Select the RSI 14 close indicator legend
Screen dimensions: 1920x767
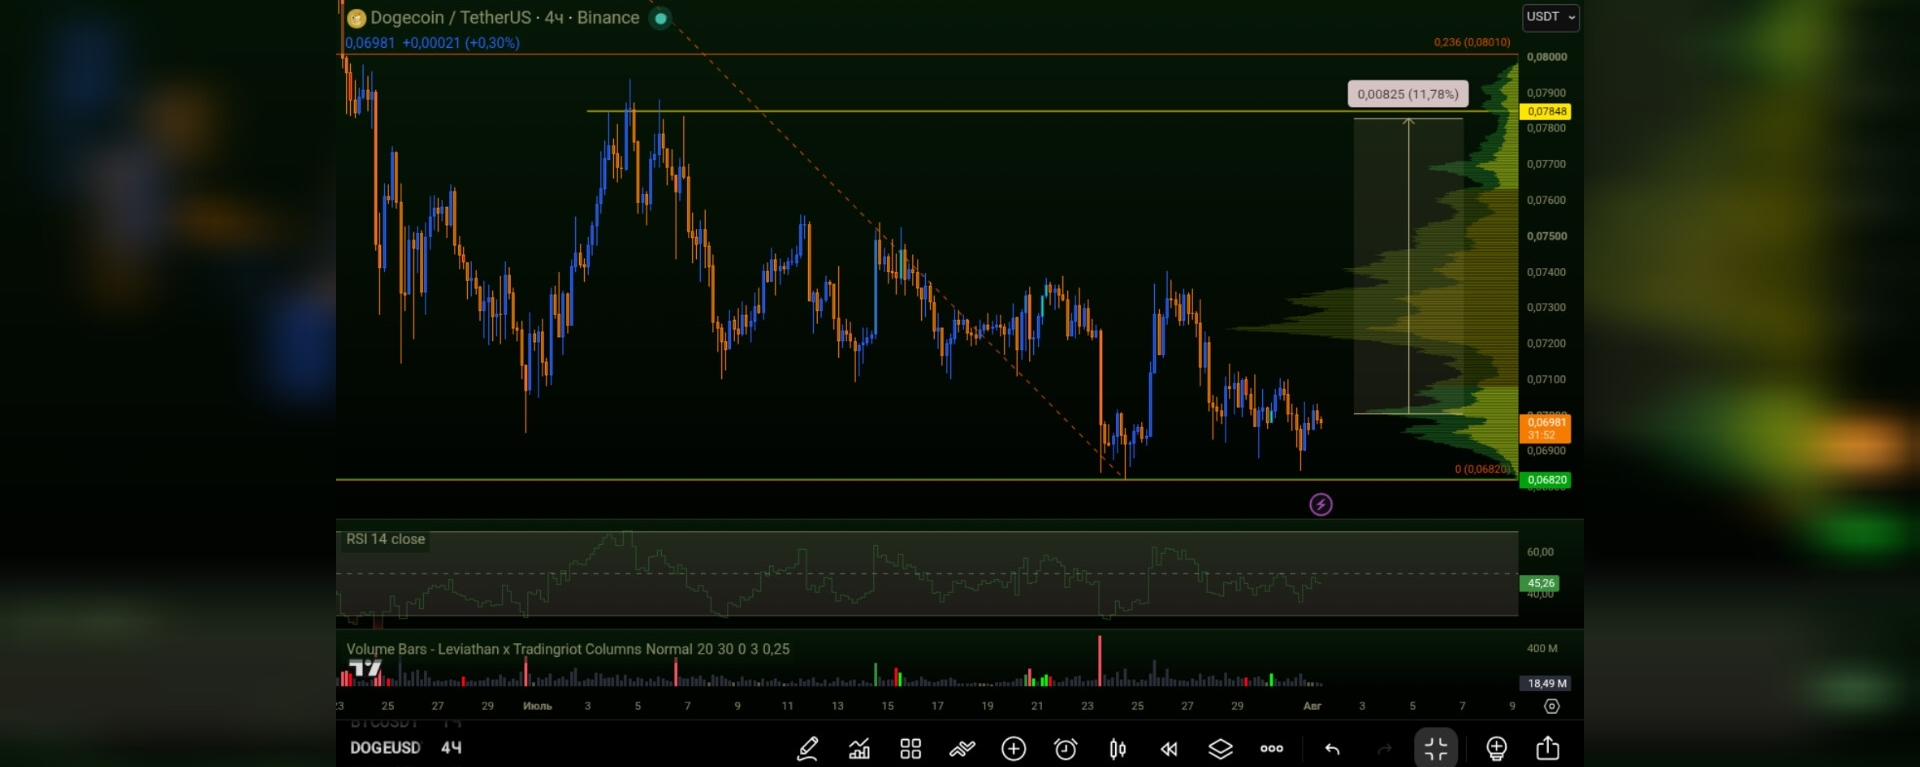click(385, 539)
